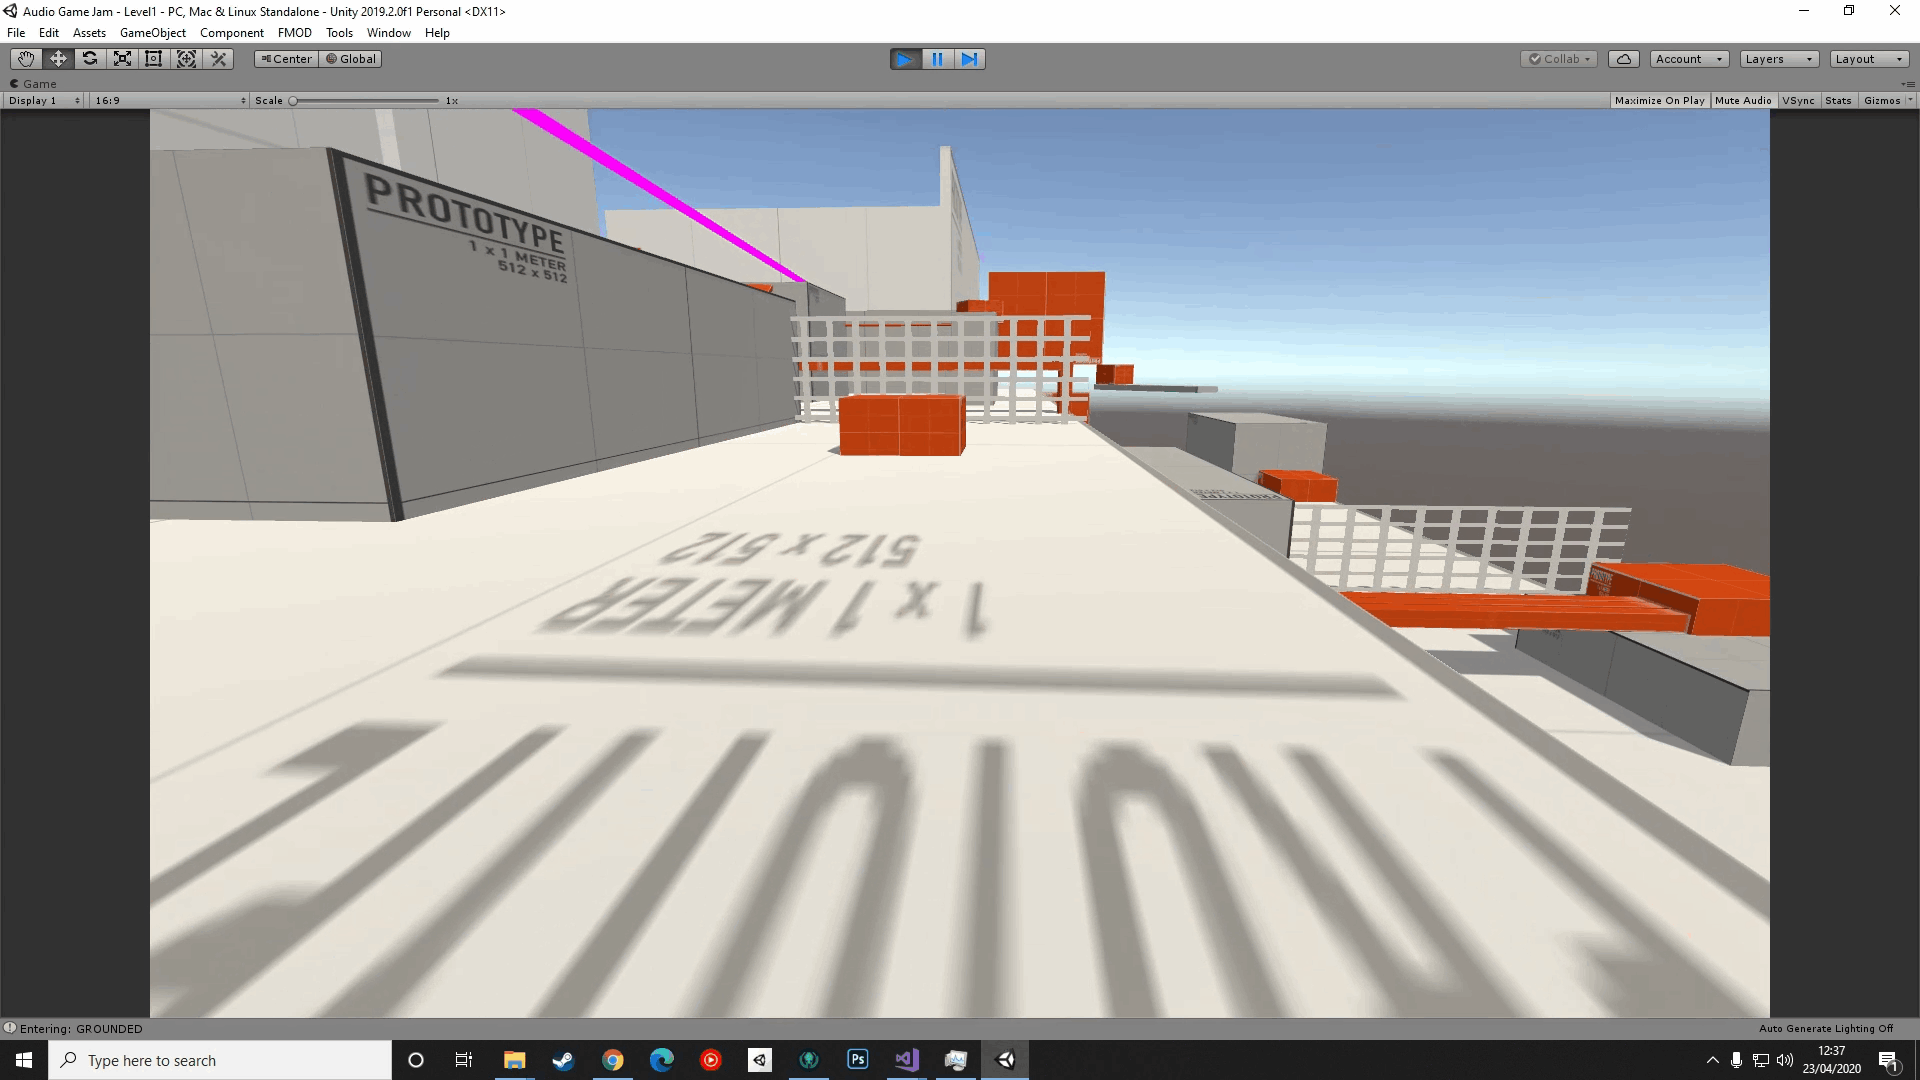This screenshot has width=1920, height=1080.
Task: Open the FMOD menu
Action: pyautogui.click(x=294, y=33)
